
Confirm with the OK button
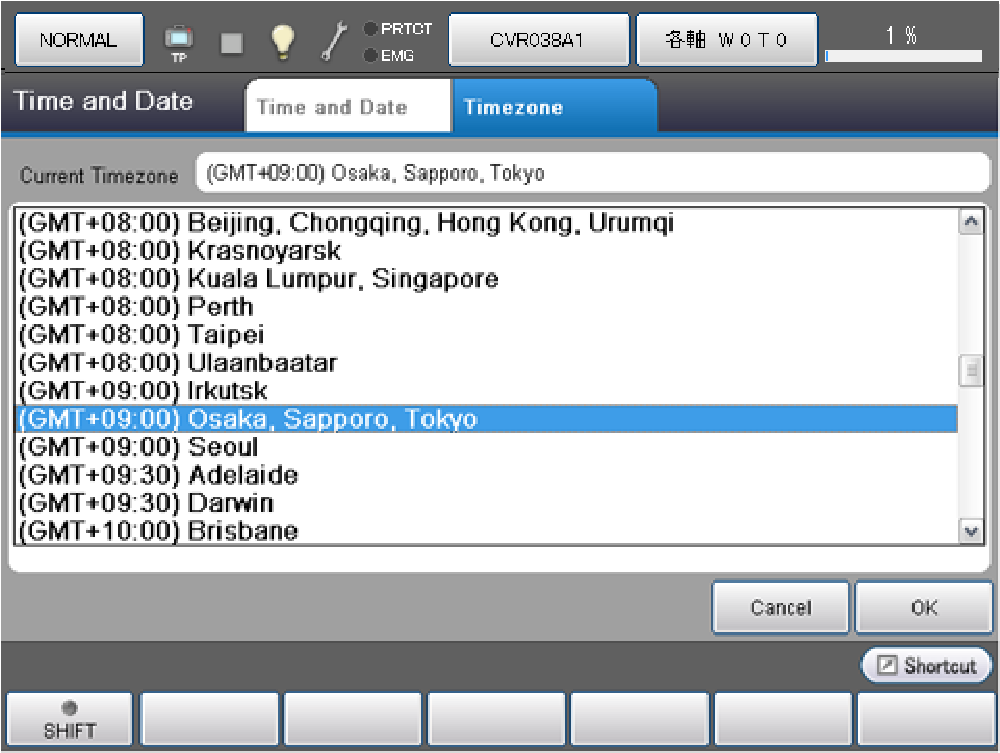coord(924,608)
